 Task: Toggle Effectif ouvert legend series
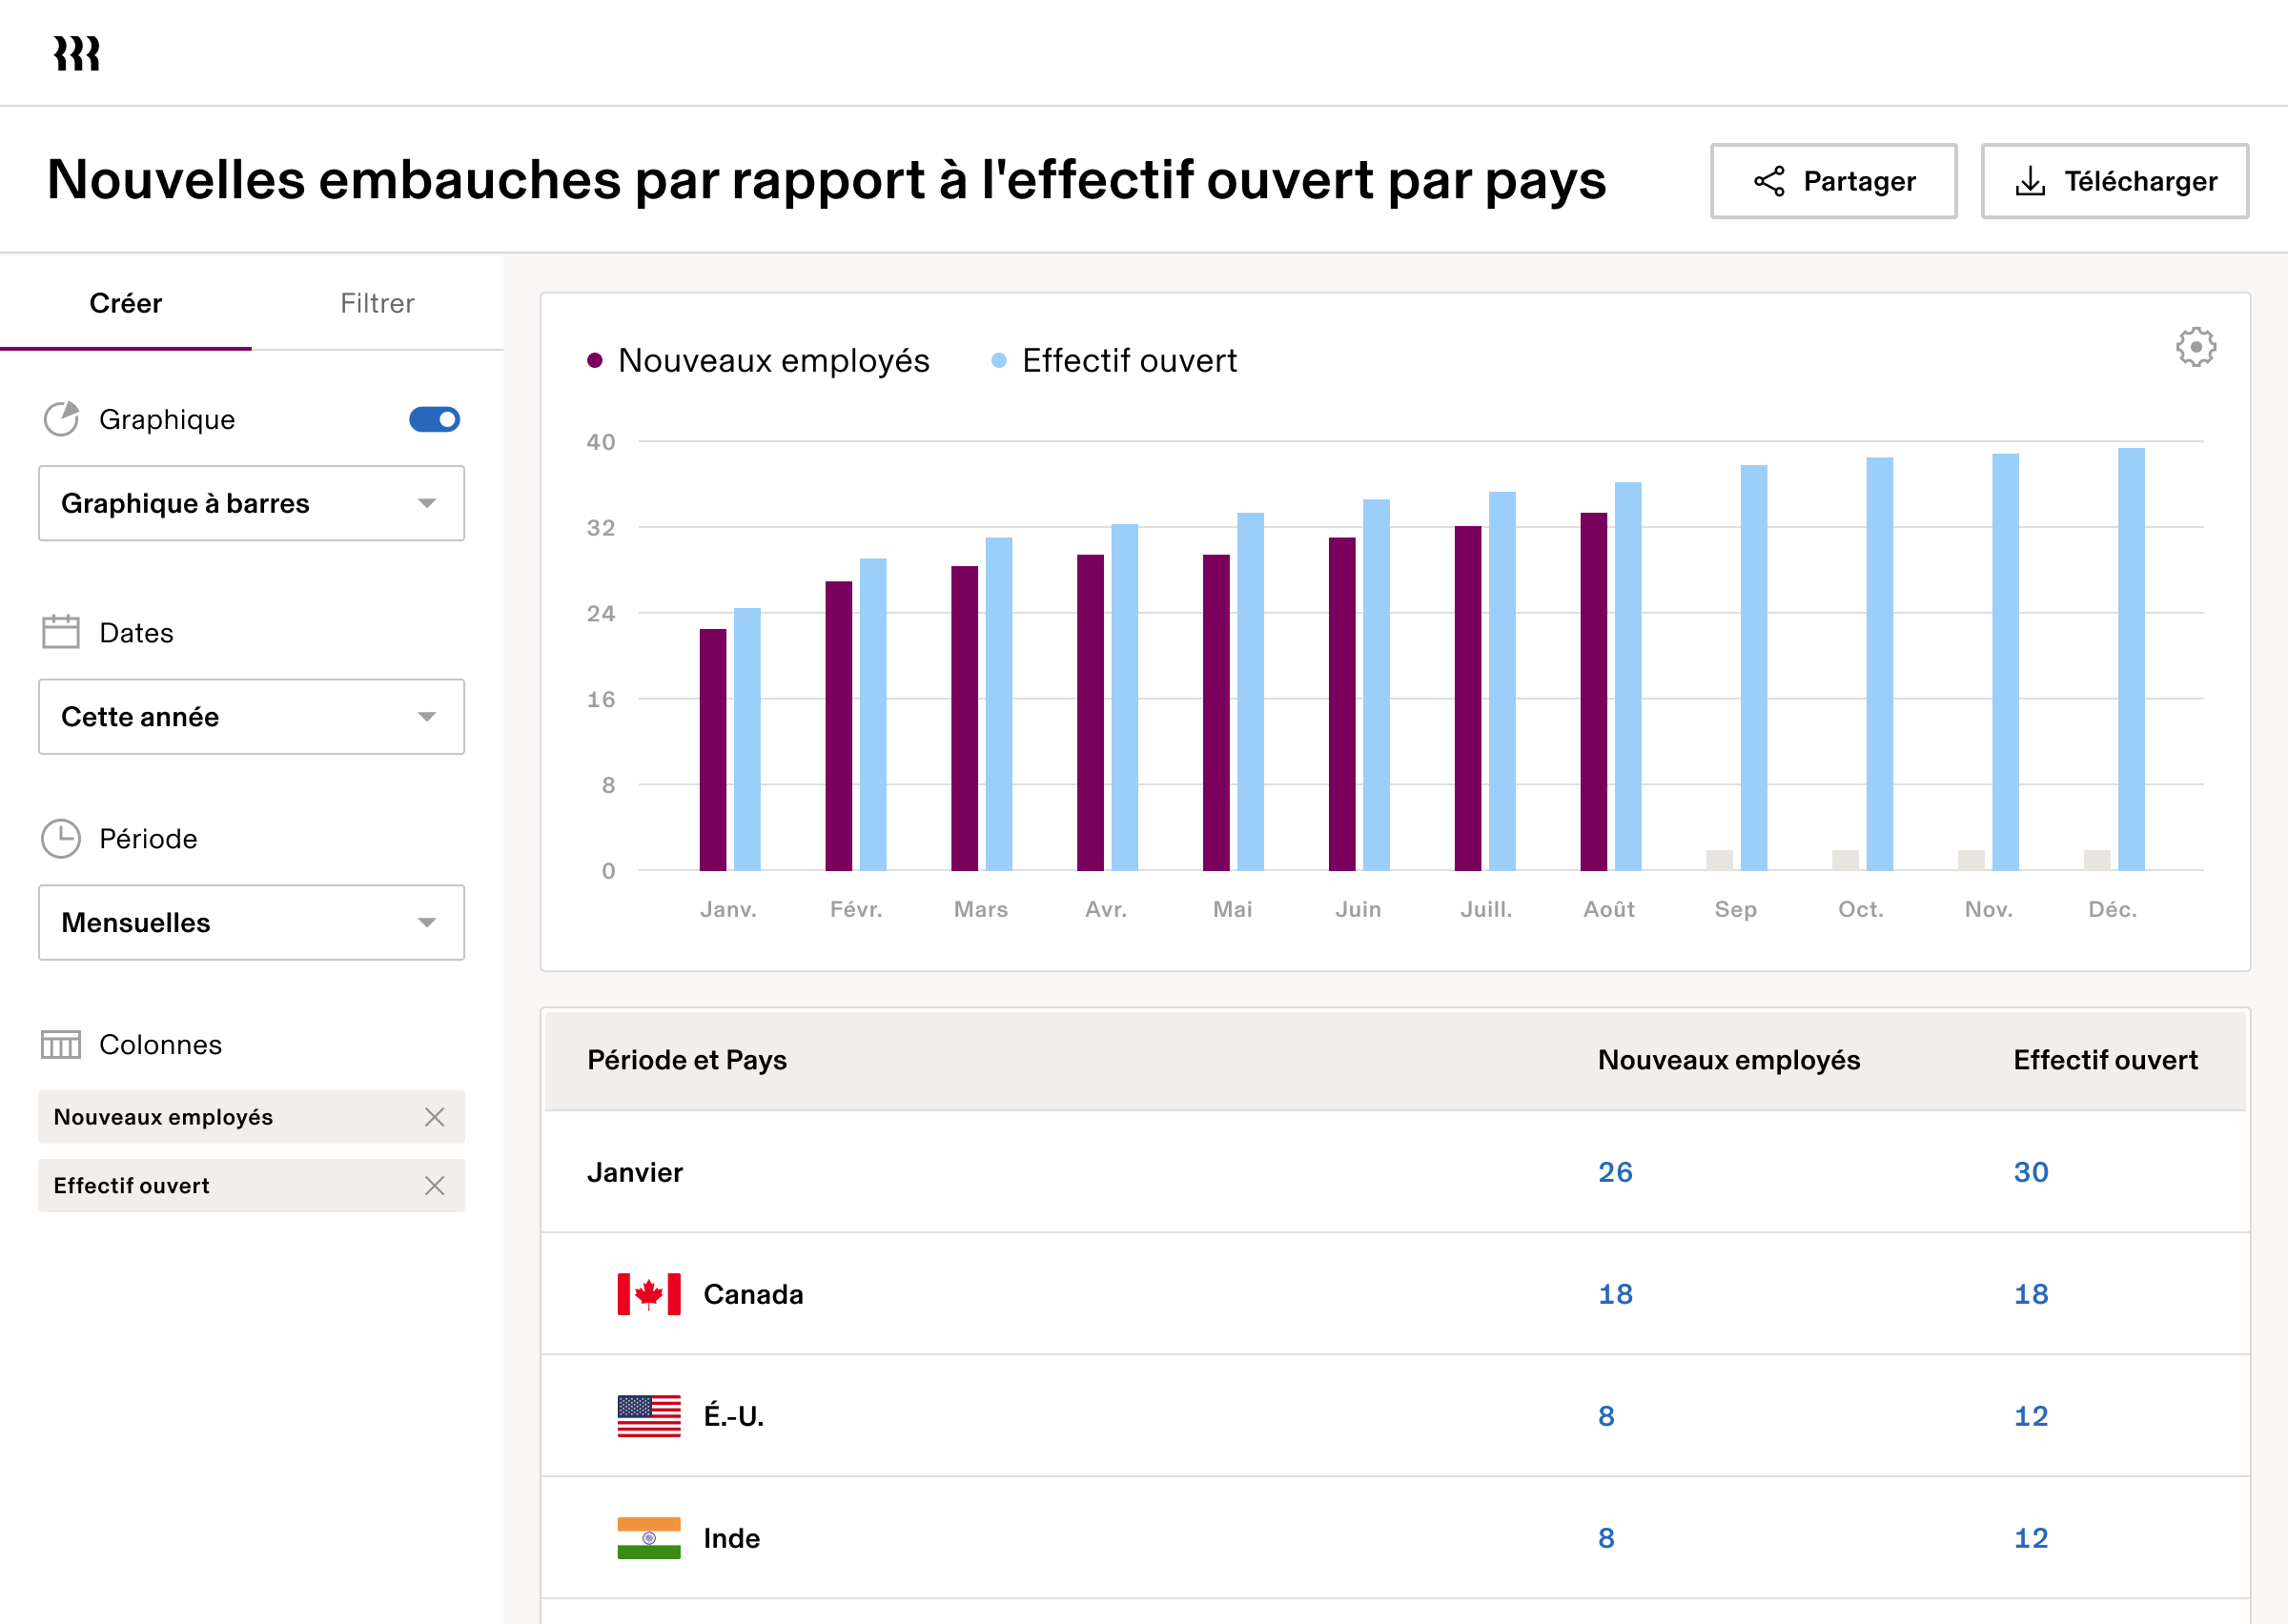point(1115,360)
